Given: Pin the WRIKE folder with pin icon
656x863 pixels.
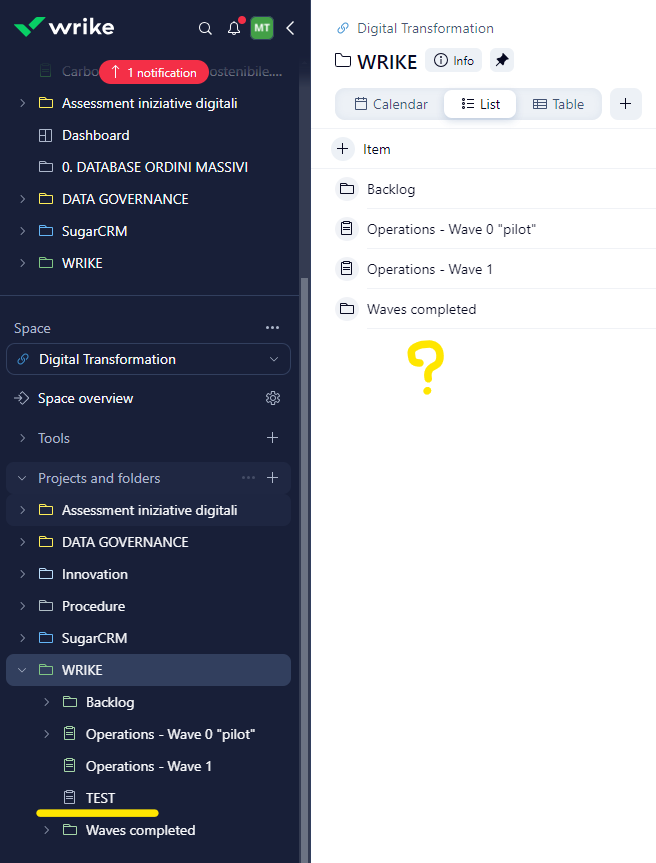Looking at the screenshot, I should 502,60.
